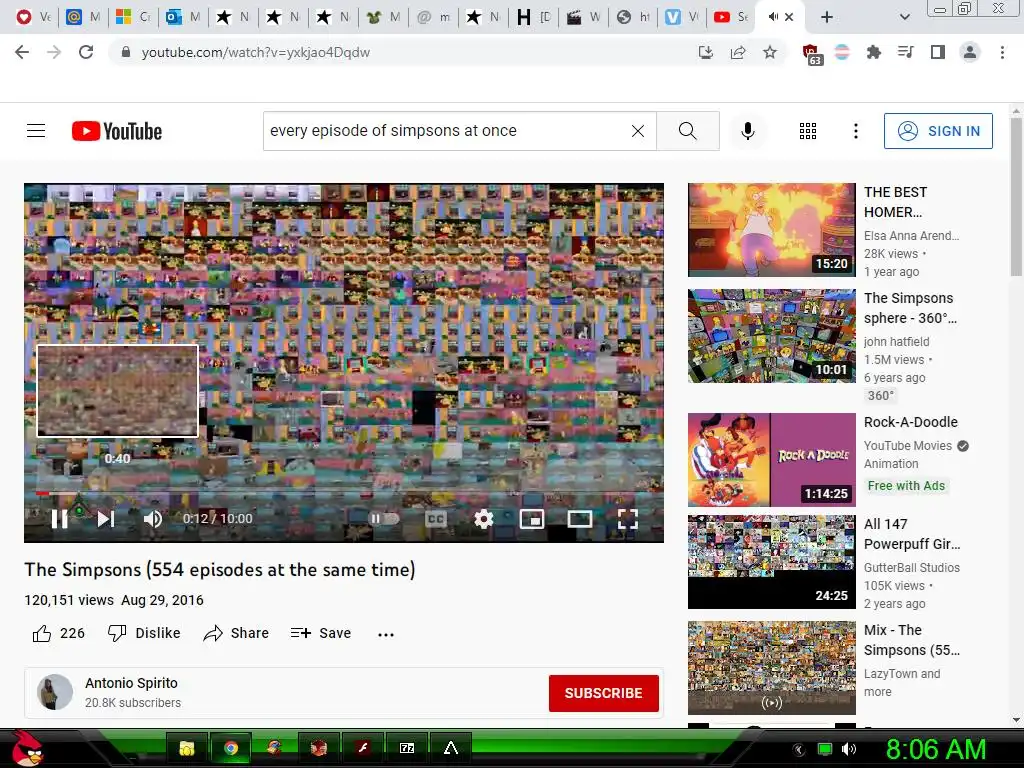Install app icon in address bar
Viewport: 1024px width, 768px height.
pos(705,52)
